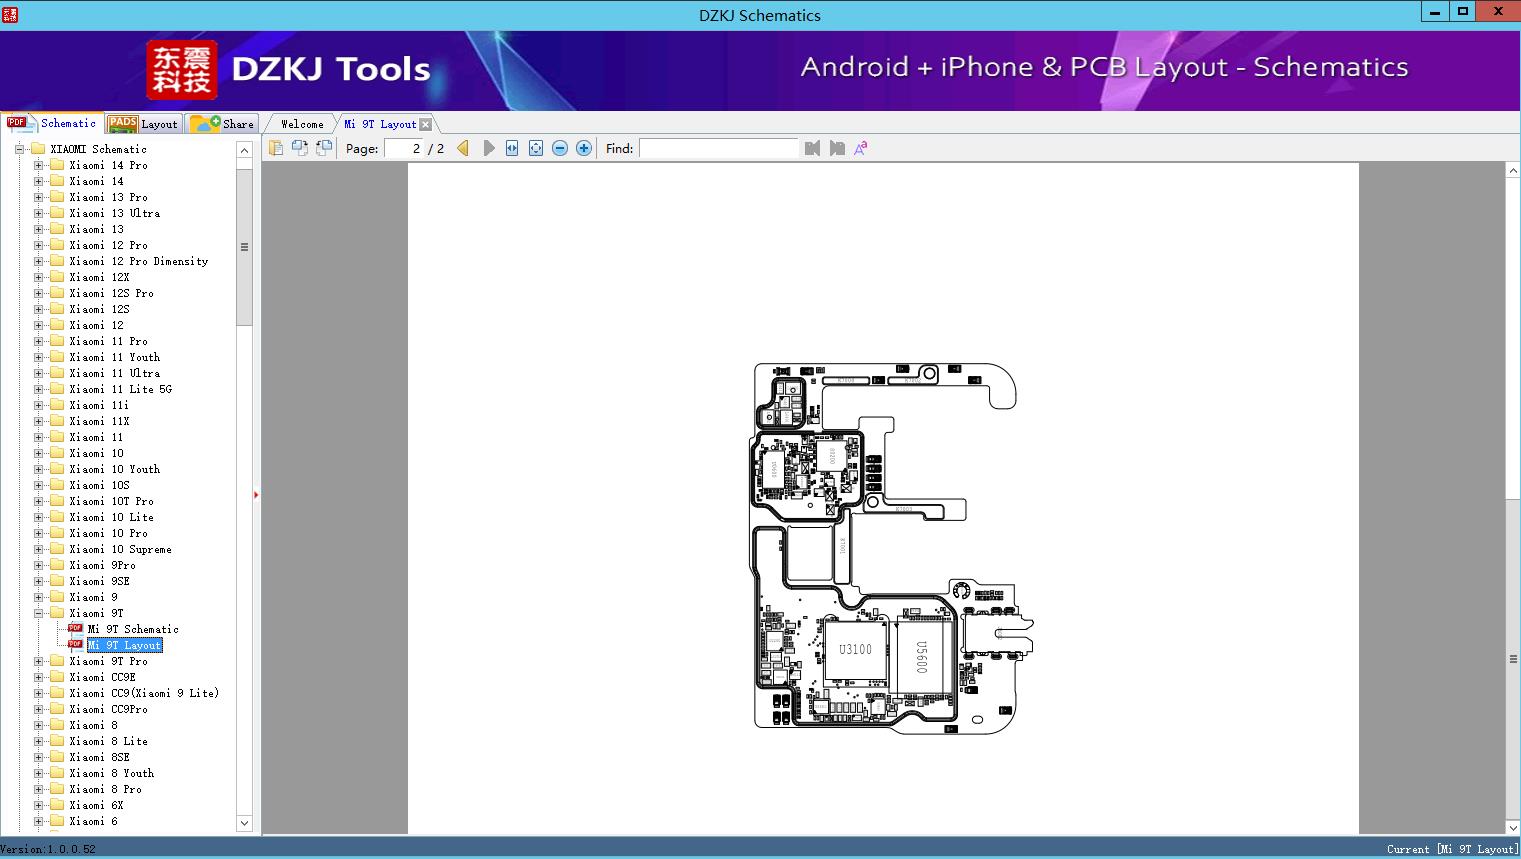Go to the previous page
1521x859 pixels.
pyautogui.click(x=463, y=148)
